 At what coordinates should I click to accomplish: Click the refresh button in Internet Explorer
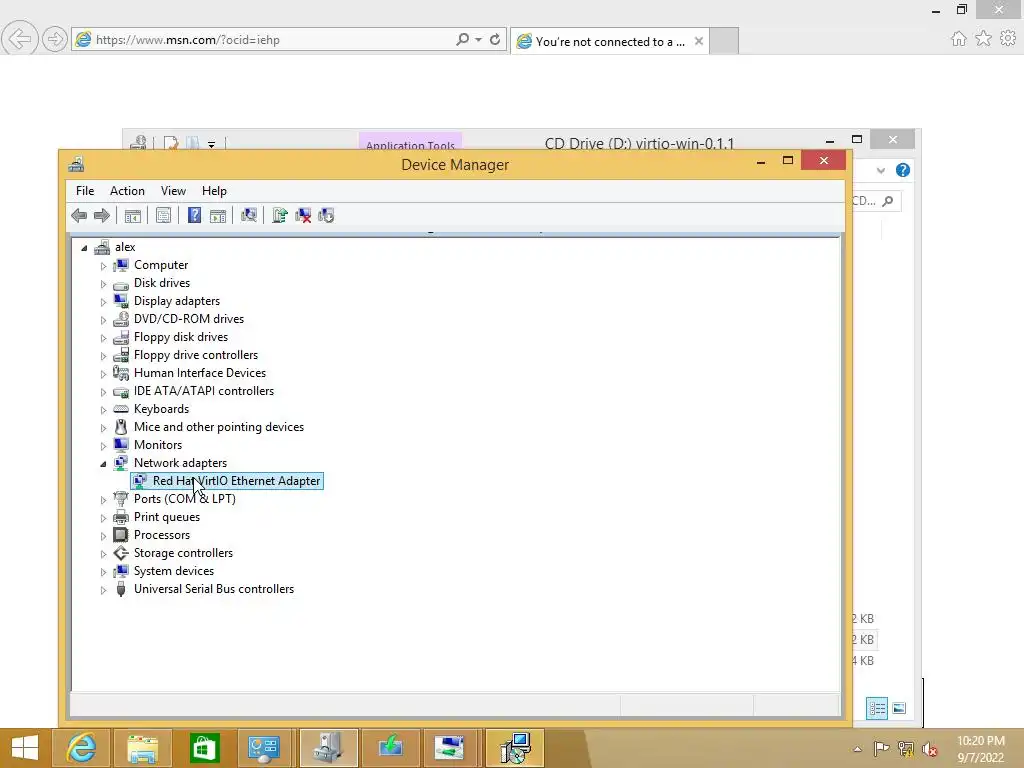tap(495, 39)
